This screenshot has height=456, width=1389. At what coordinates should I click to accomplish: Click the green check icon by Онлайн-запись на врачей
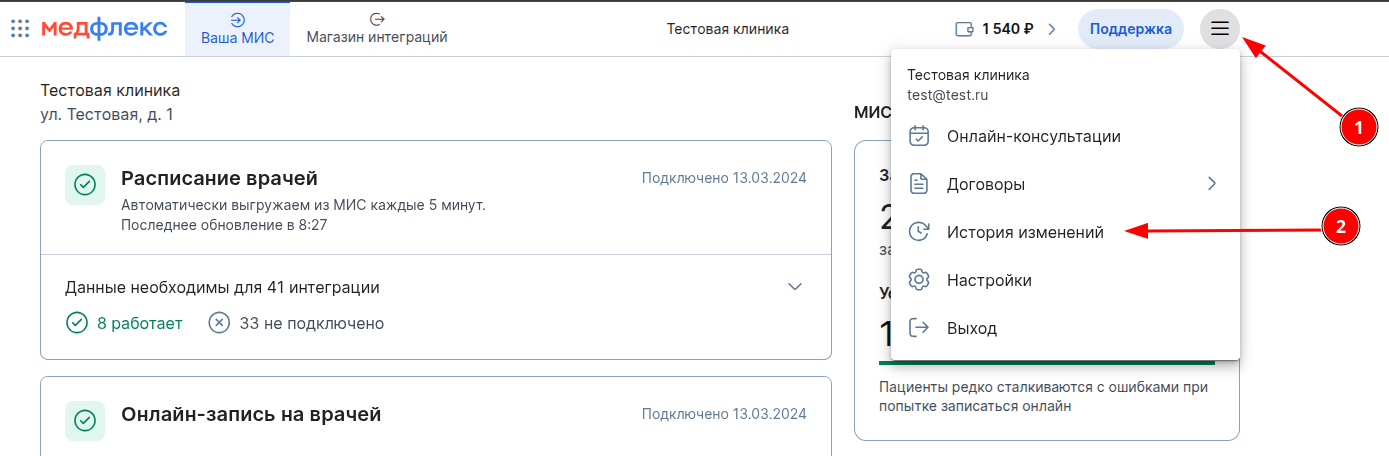point(85,420)
